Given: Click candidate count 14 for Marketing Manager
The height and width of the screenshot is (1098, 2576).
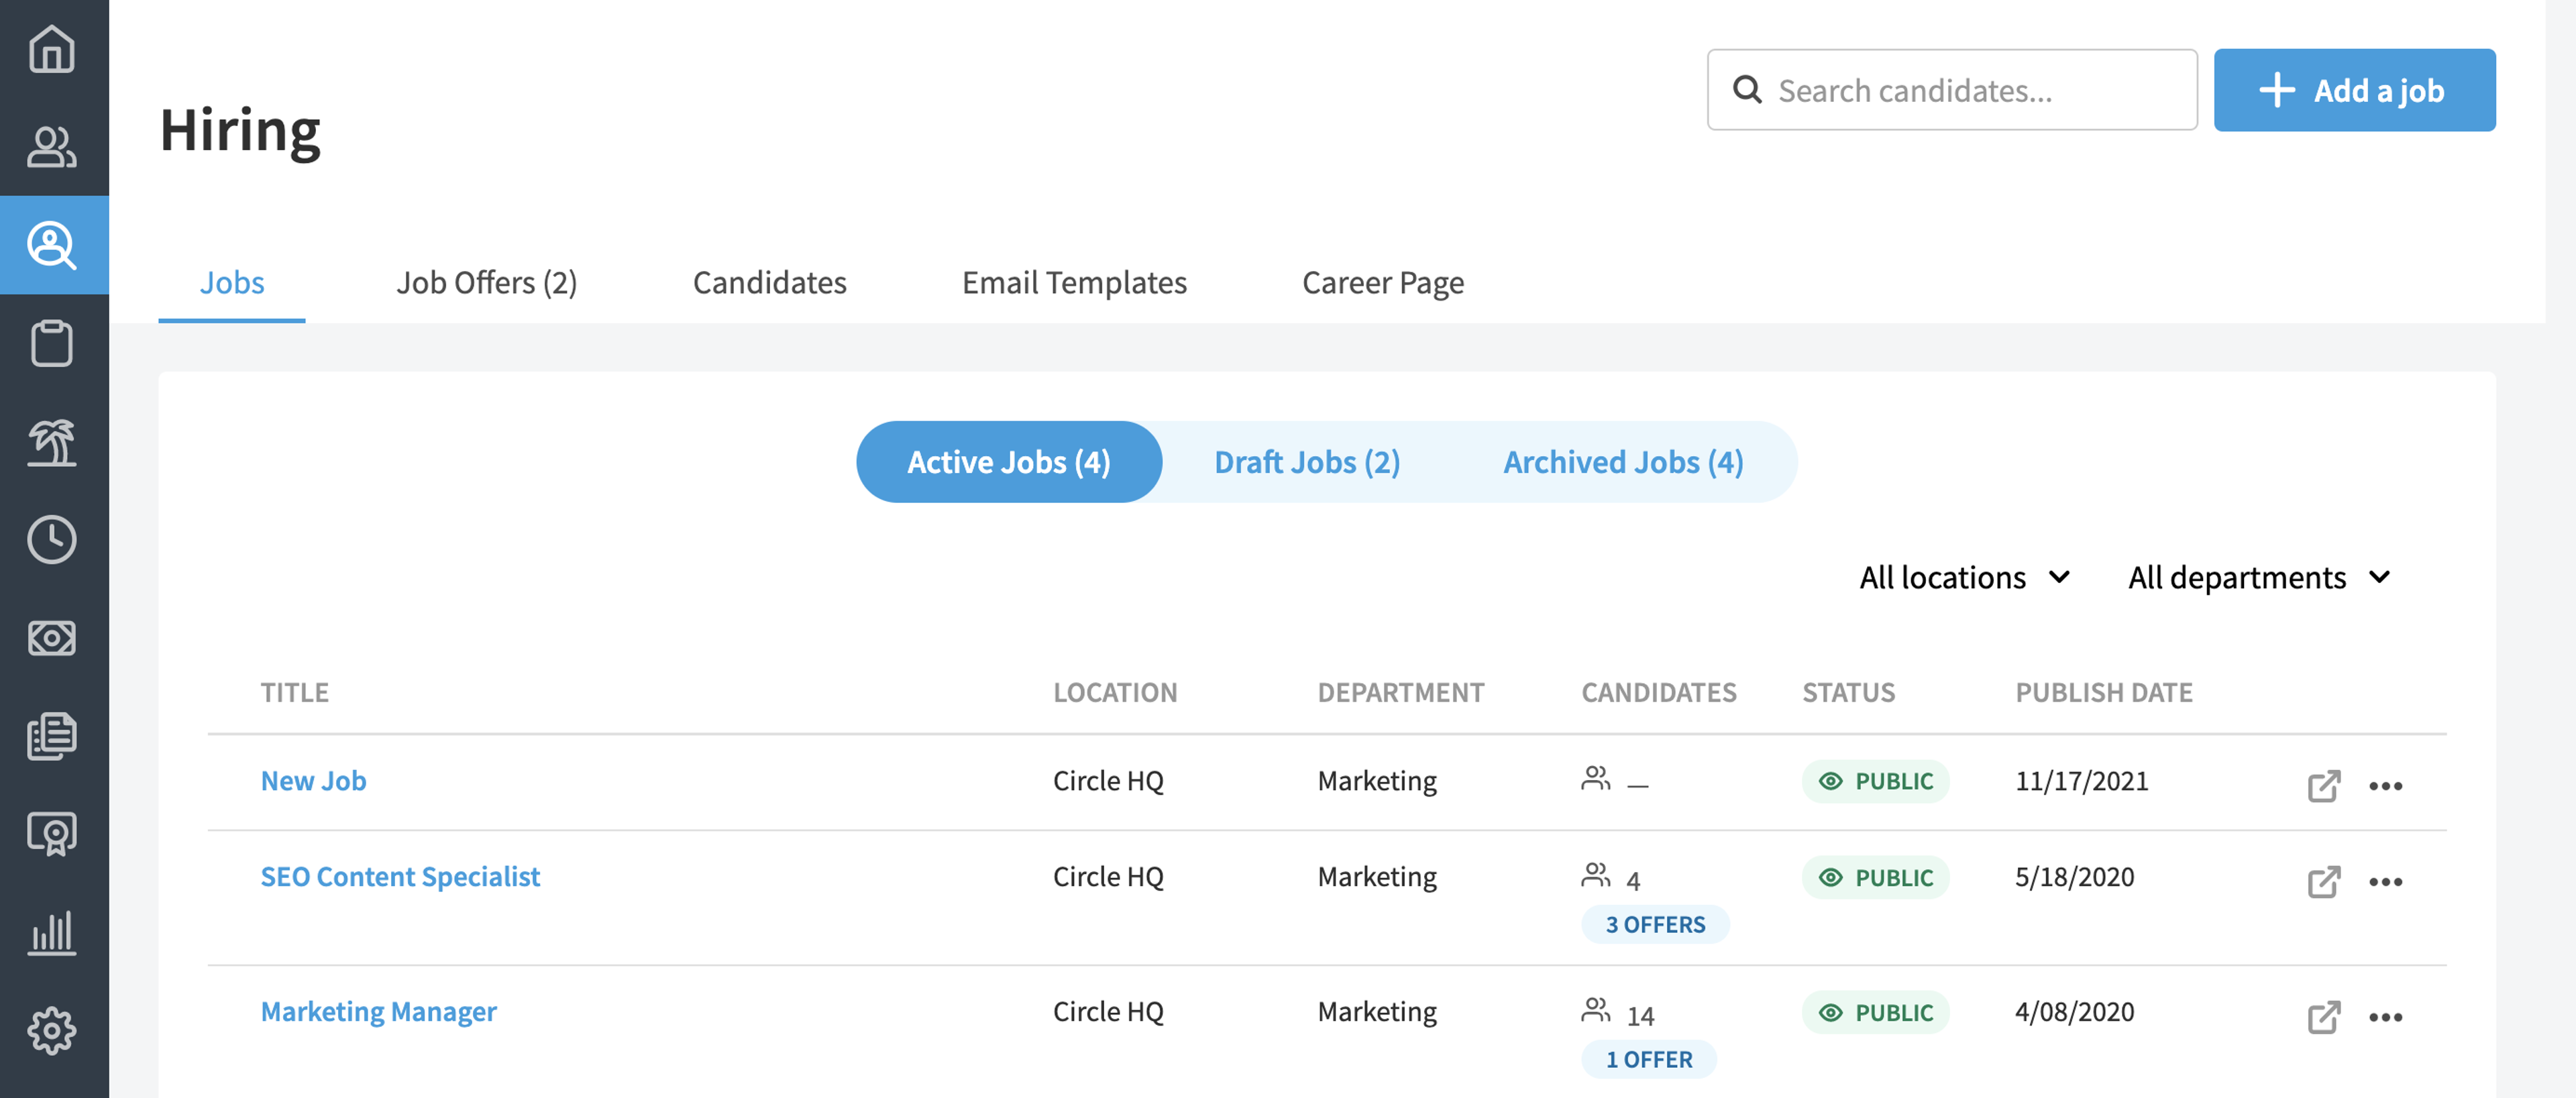Looking at the screenshot, I should tap(1641, 1016).
